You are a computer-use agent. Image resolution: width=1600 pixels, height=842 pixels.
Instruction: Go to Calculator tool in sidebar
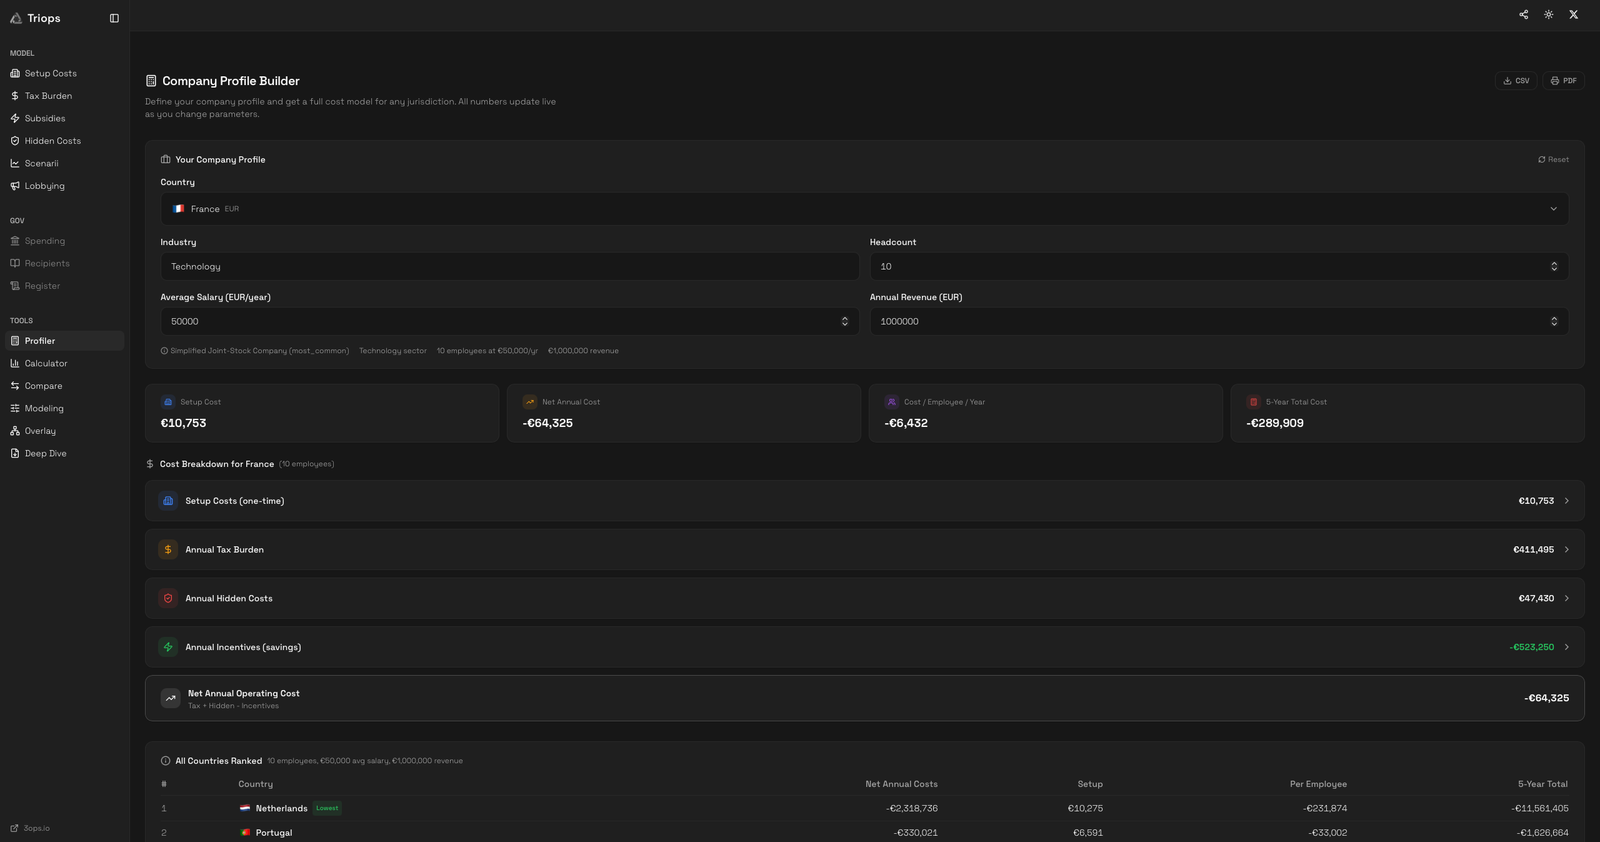coord(46,364)
